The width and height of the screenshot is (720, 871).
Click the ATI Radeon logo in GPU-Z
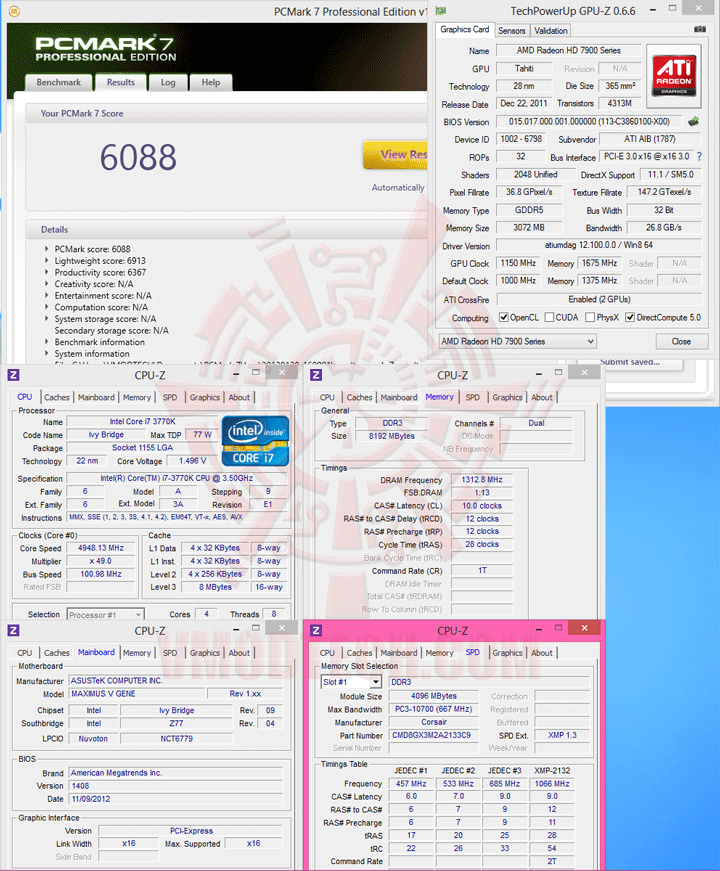coord(674,76)
